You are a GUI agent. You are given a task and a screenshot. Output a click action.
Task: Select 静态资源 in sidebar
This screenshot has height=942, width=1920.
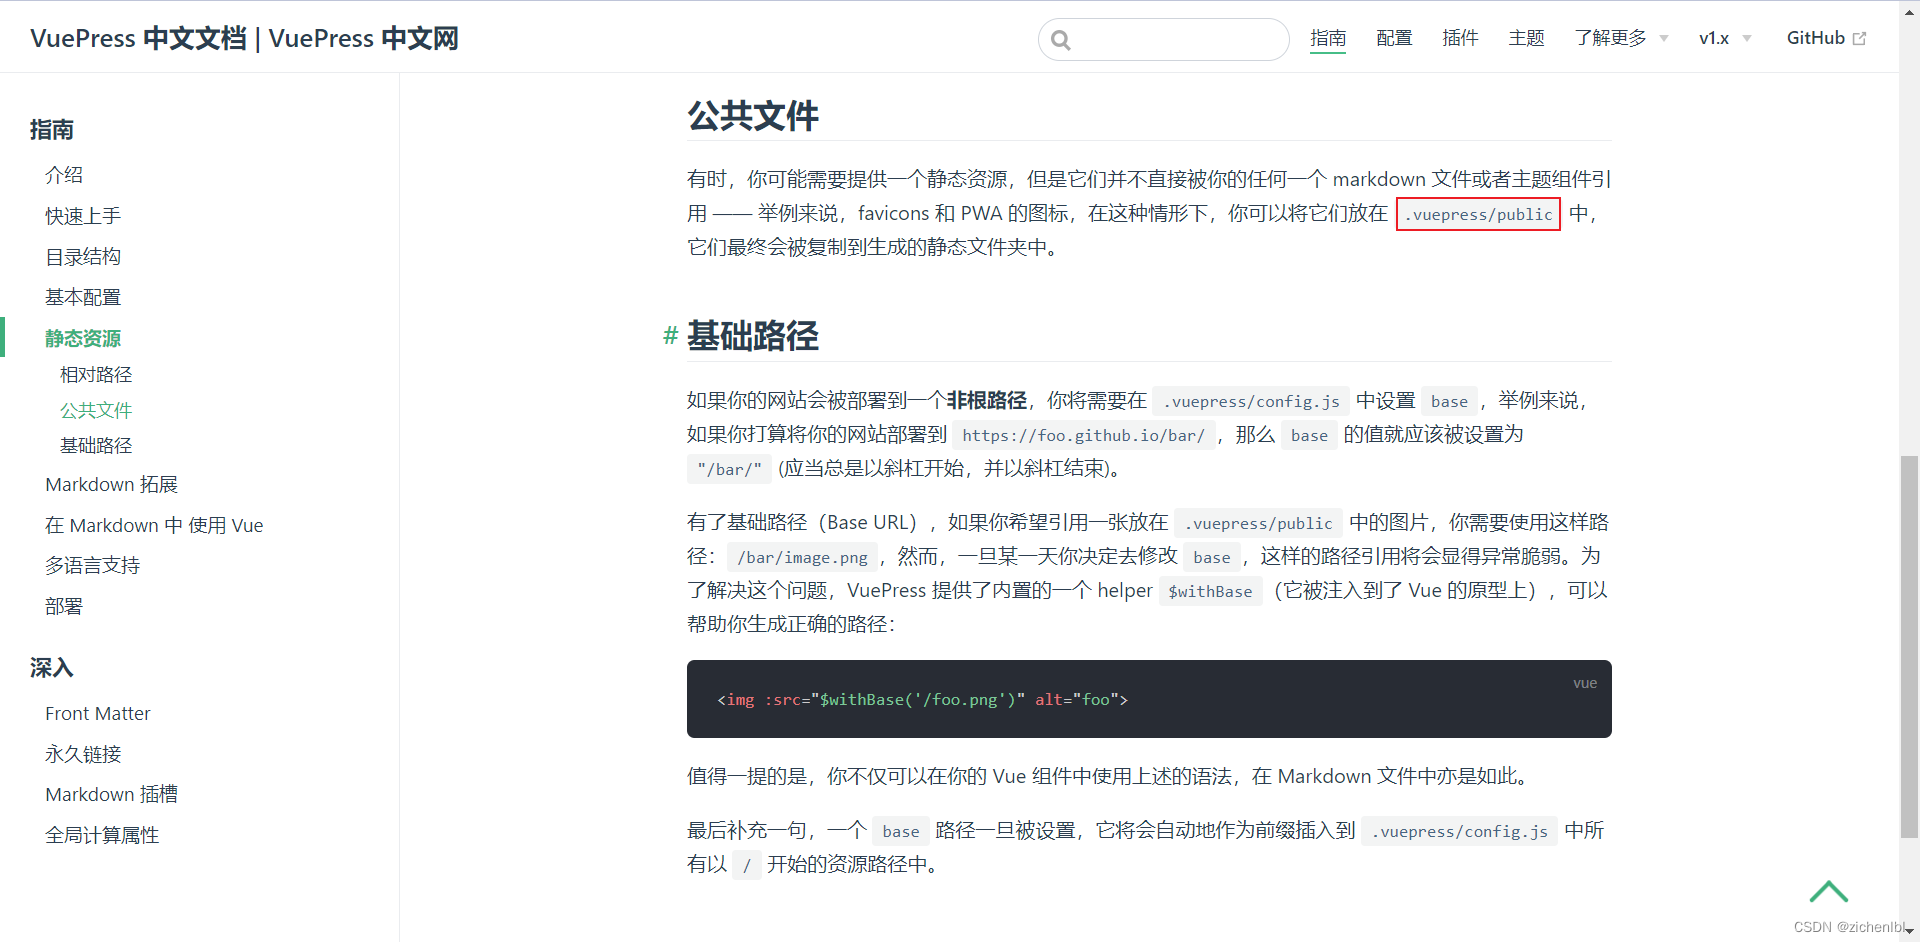pyautogui.click(x=83, y=338)
